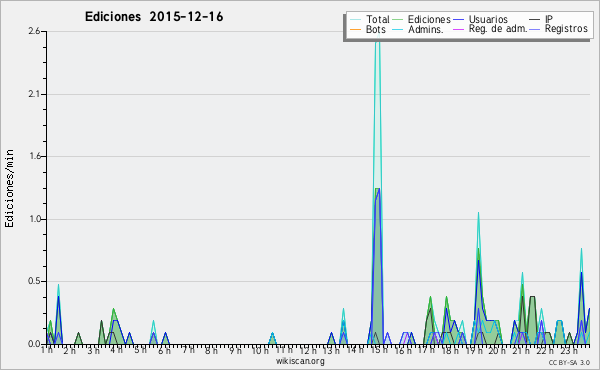Click the y-axis value 1.6

tap(34, 156)
